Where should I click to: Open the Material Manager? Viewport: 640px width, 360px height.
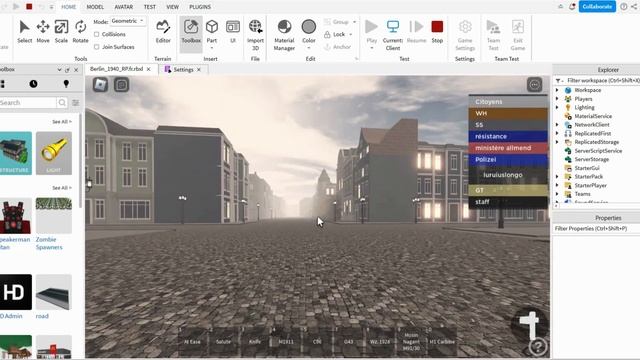click(x=284, y=35)
